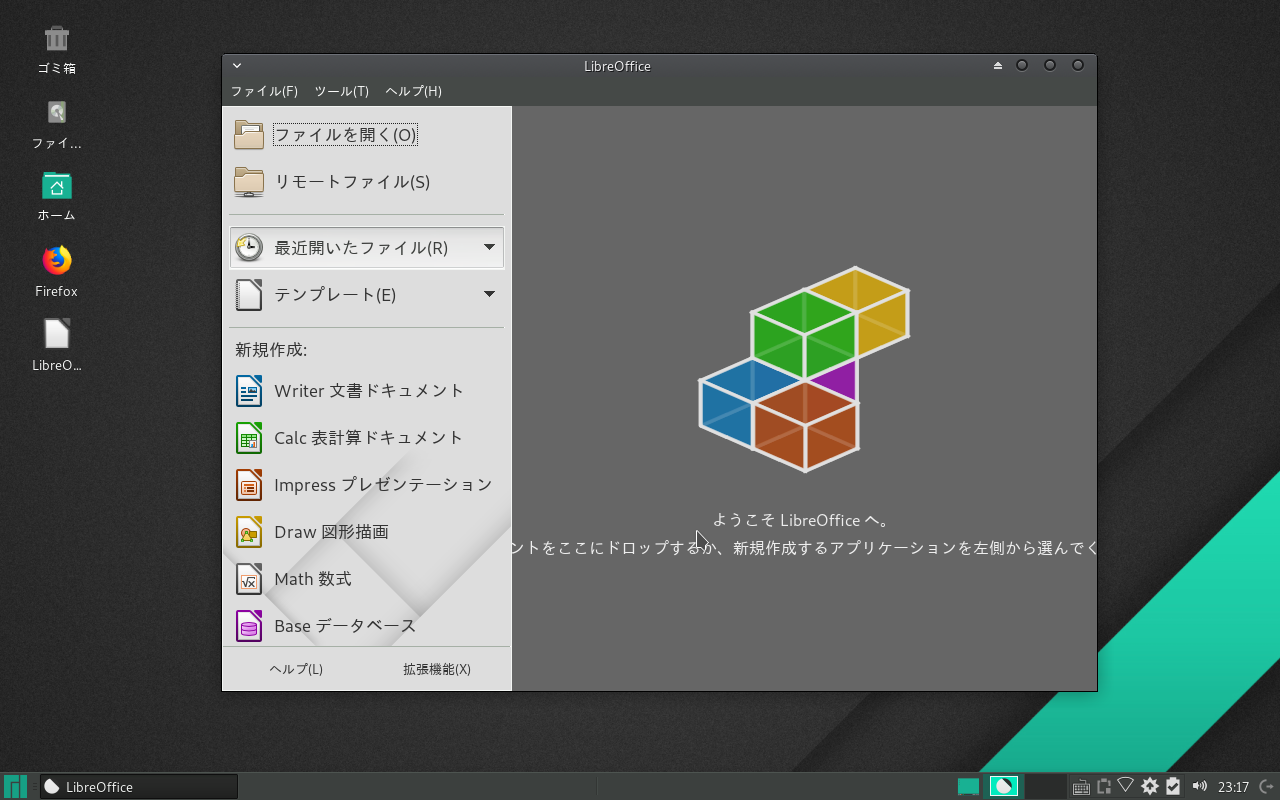The image size is (1280, 800).
Task: Switch to the first workspace in pager
Action: click(x=968, y=787)
